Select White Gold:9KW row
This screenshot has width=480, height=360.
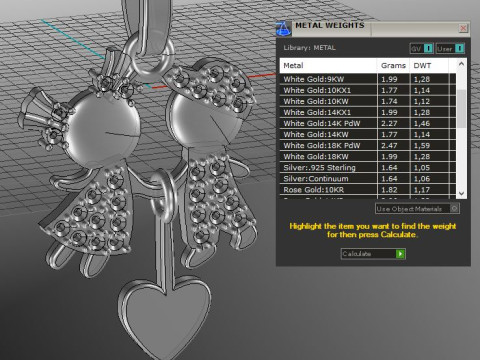tap(368, 79)
